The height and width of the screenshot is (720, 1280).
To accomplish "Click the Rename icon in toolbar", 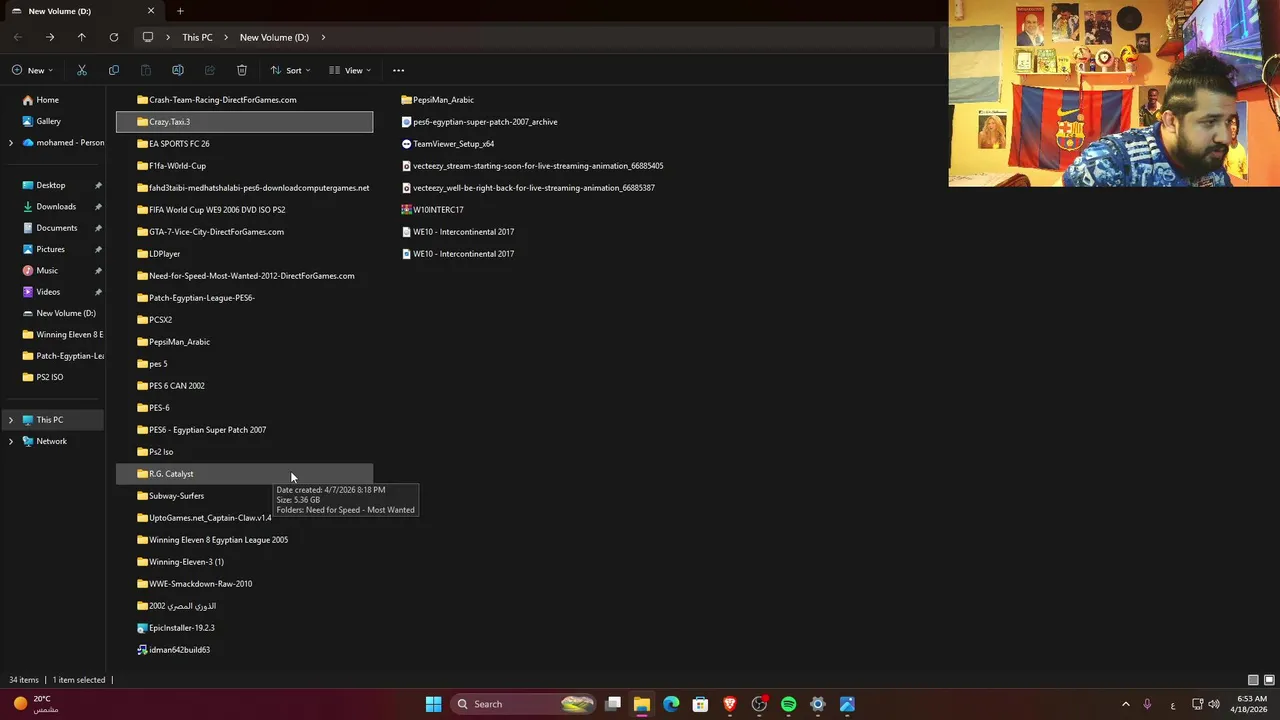I will tap(178, 70).
